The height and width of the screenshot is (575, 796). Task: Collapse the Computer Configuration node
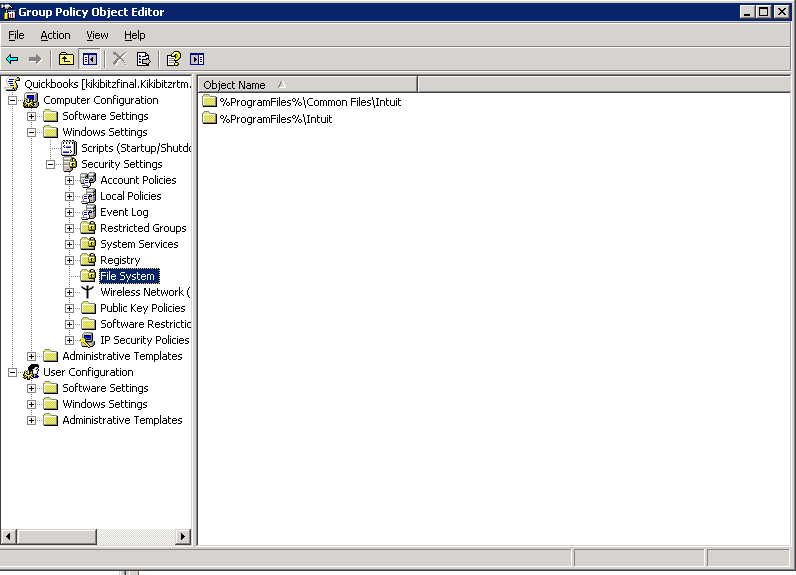tap(13, 100)
